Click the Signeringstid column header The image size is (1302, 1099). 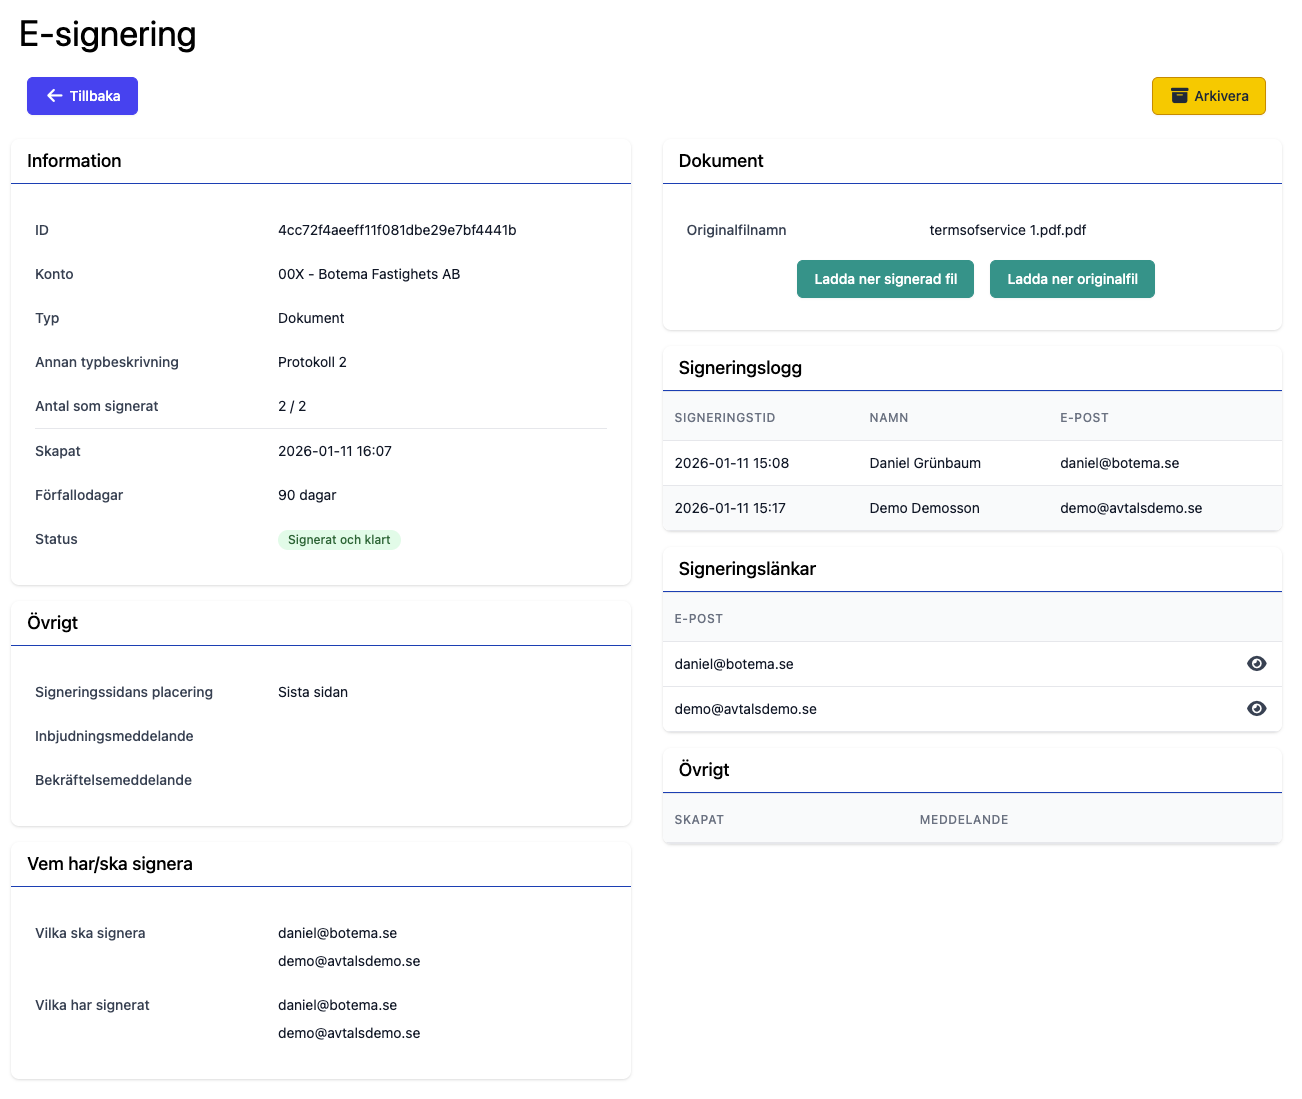pyautogui.click(x=725, y=418)
